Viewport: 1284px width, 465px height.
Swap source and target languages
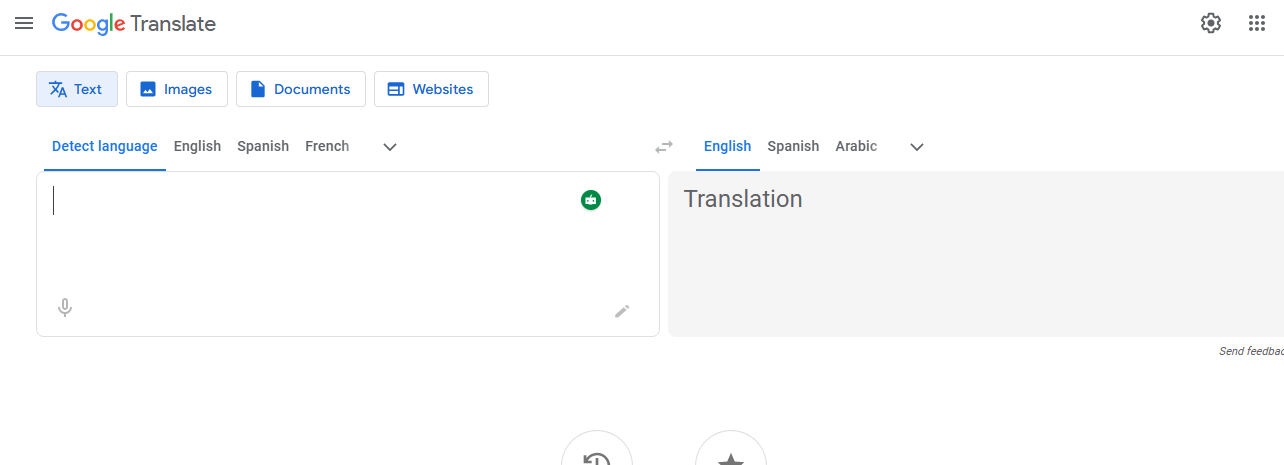tap(664, 147)
